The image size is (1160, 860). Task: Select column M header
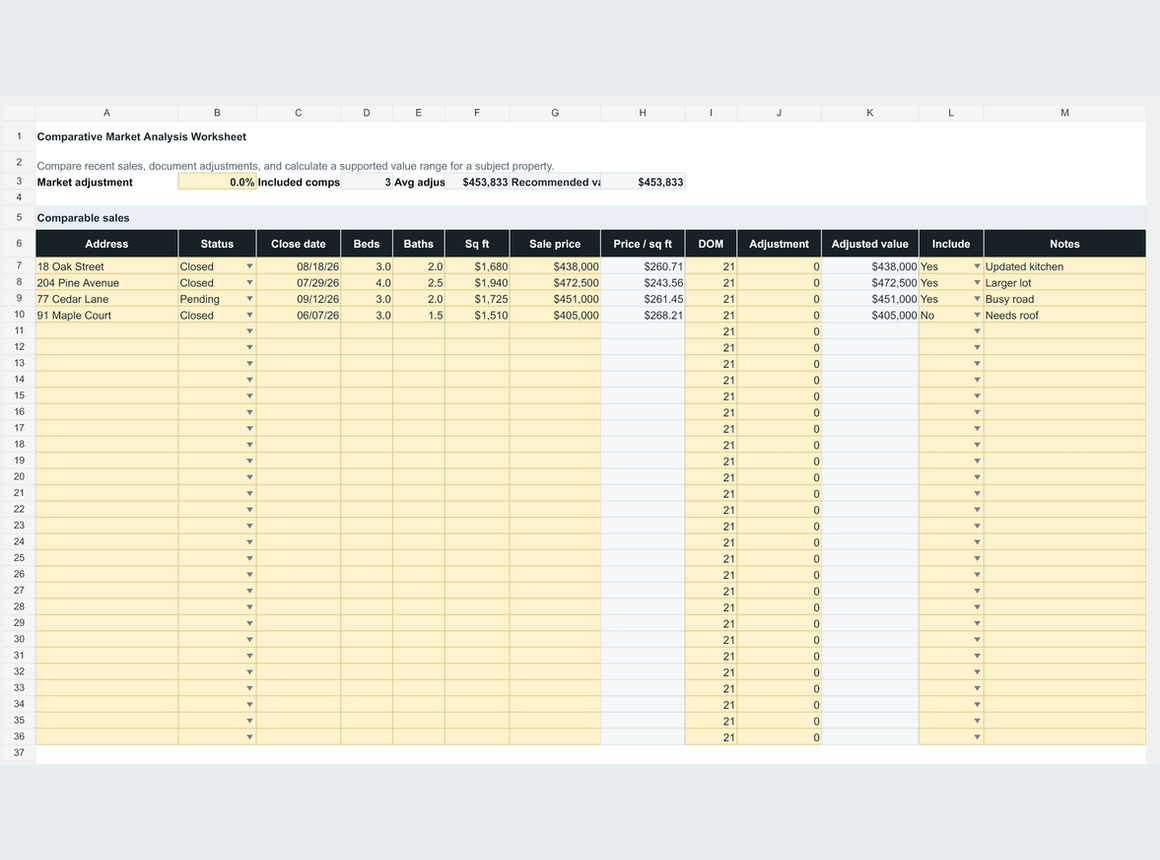1065,112
